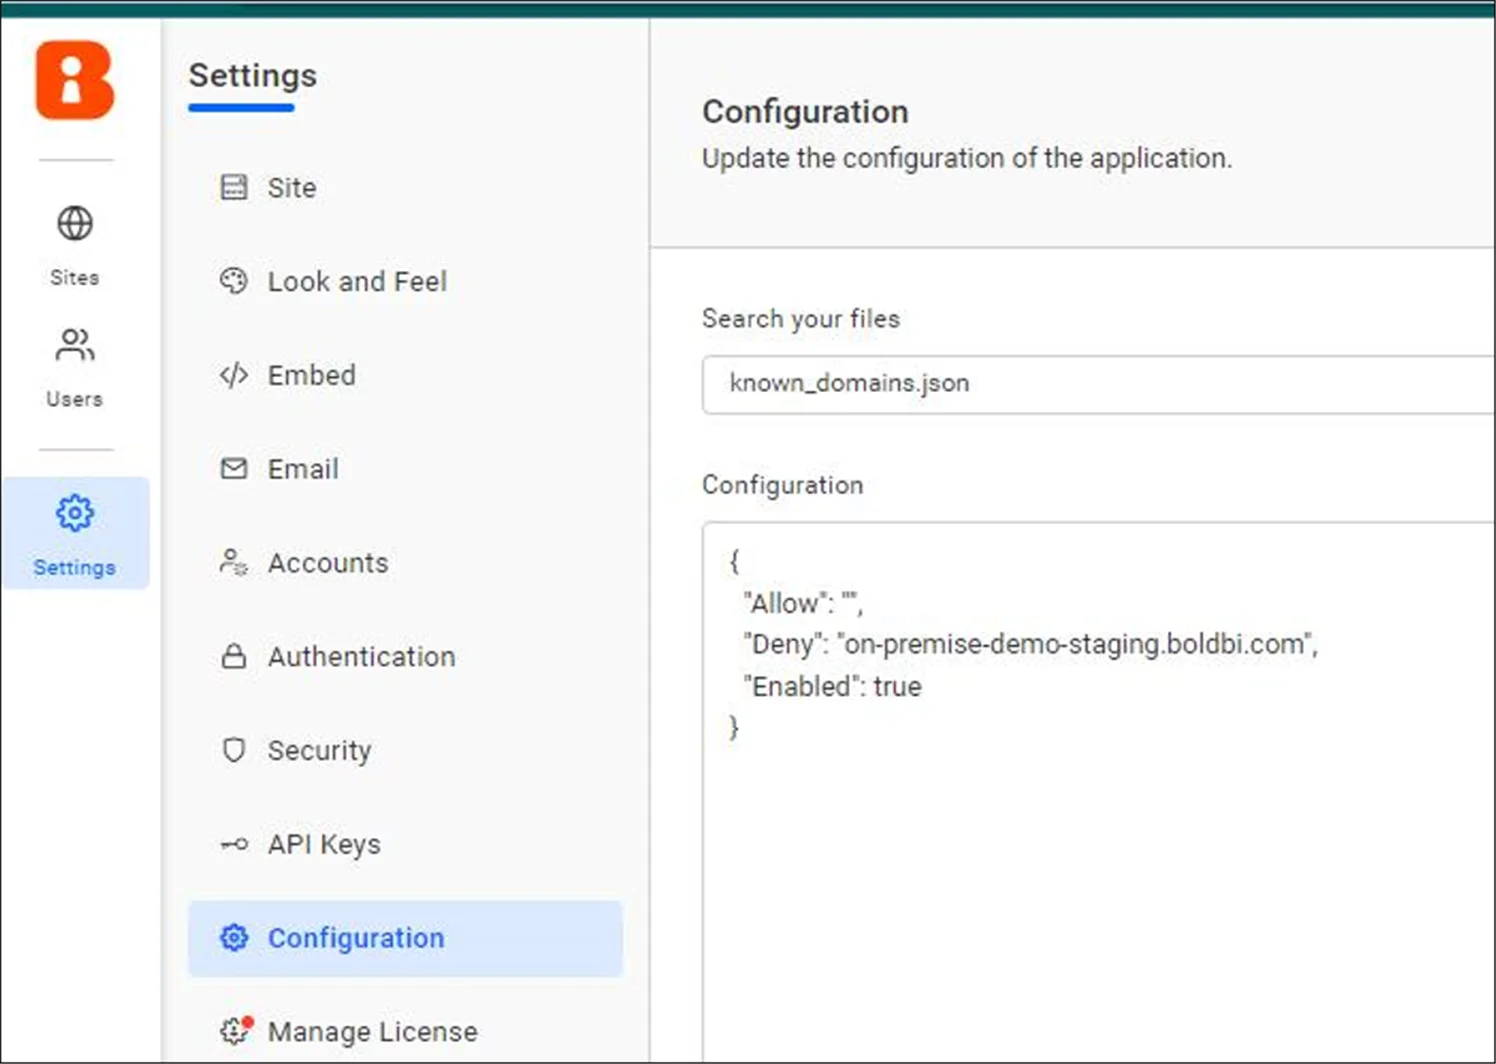Viewport: 1496px width, 1064px height.
Task: Click the Sites label in sidebar
Action: coord(75,277)
